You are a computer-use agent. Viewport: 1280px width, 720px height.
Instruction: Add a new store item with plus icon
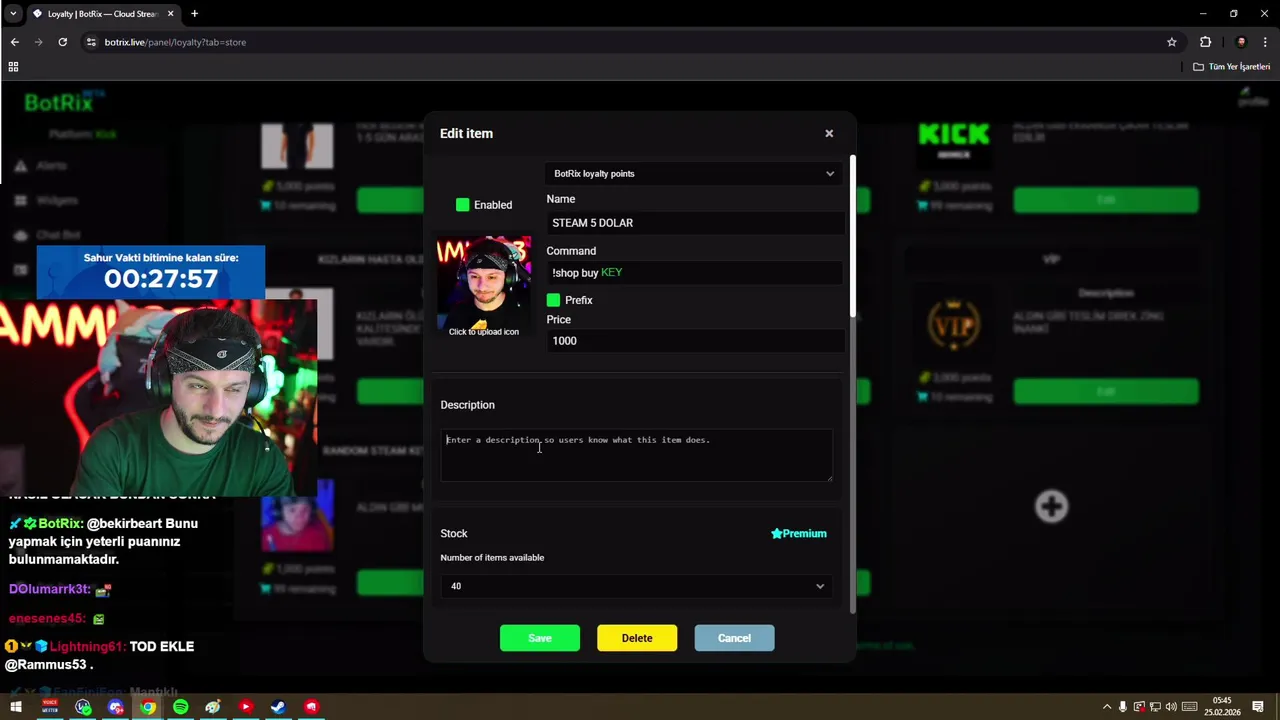pos(1051,506)
